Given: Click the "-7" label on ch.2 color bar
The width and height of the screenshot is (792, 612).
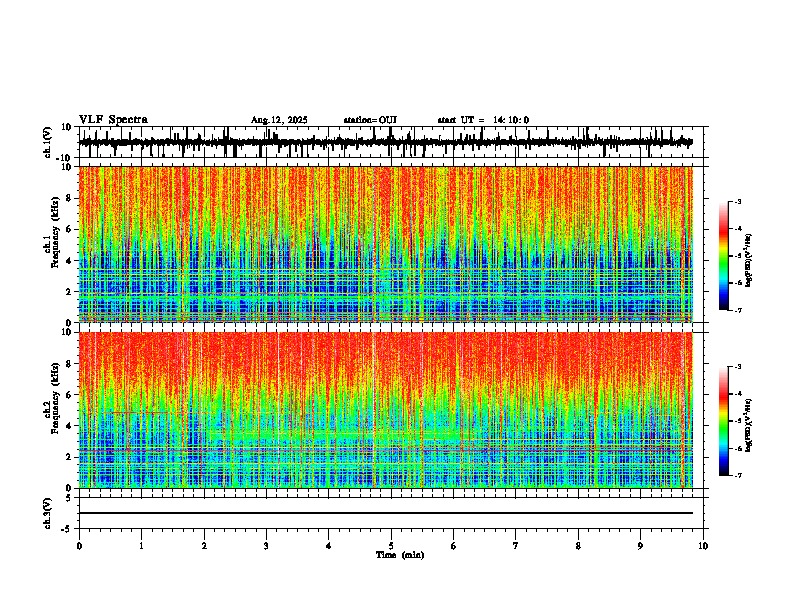Looking at the screenshot, I should pos(738,475).
